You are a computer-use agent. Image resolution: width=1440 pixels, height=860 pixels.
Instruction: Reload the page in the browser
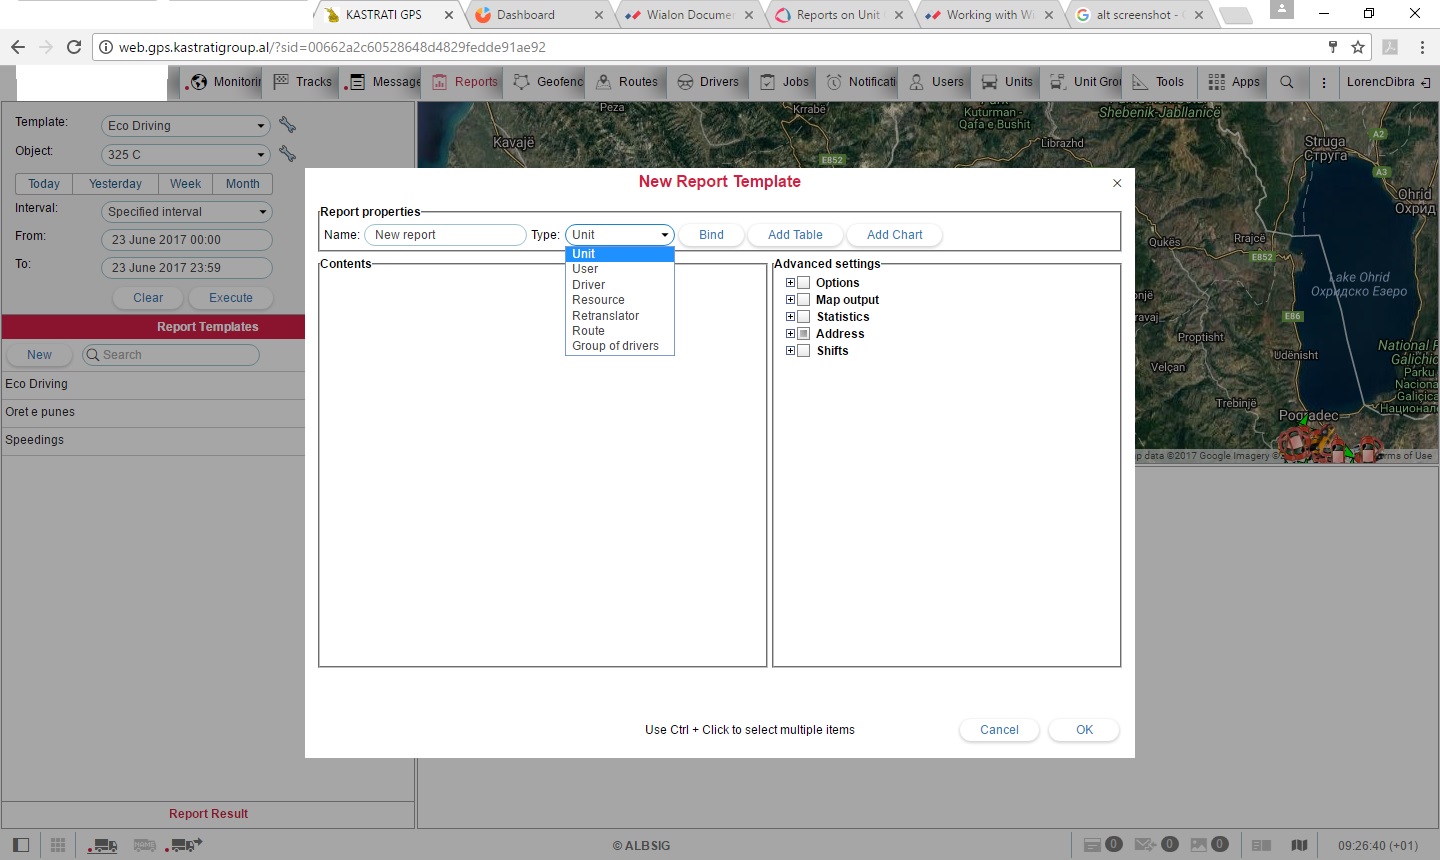[x=74, y=47]
